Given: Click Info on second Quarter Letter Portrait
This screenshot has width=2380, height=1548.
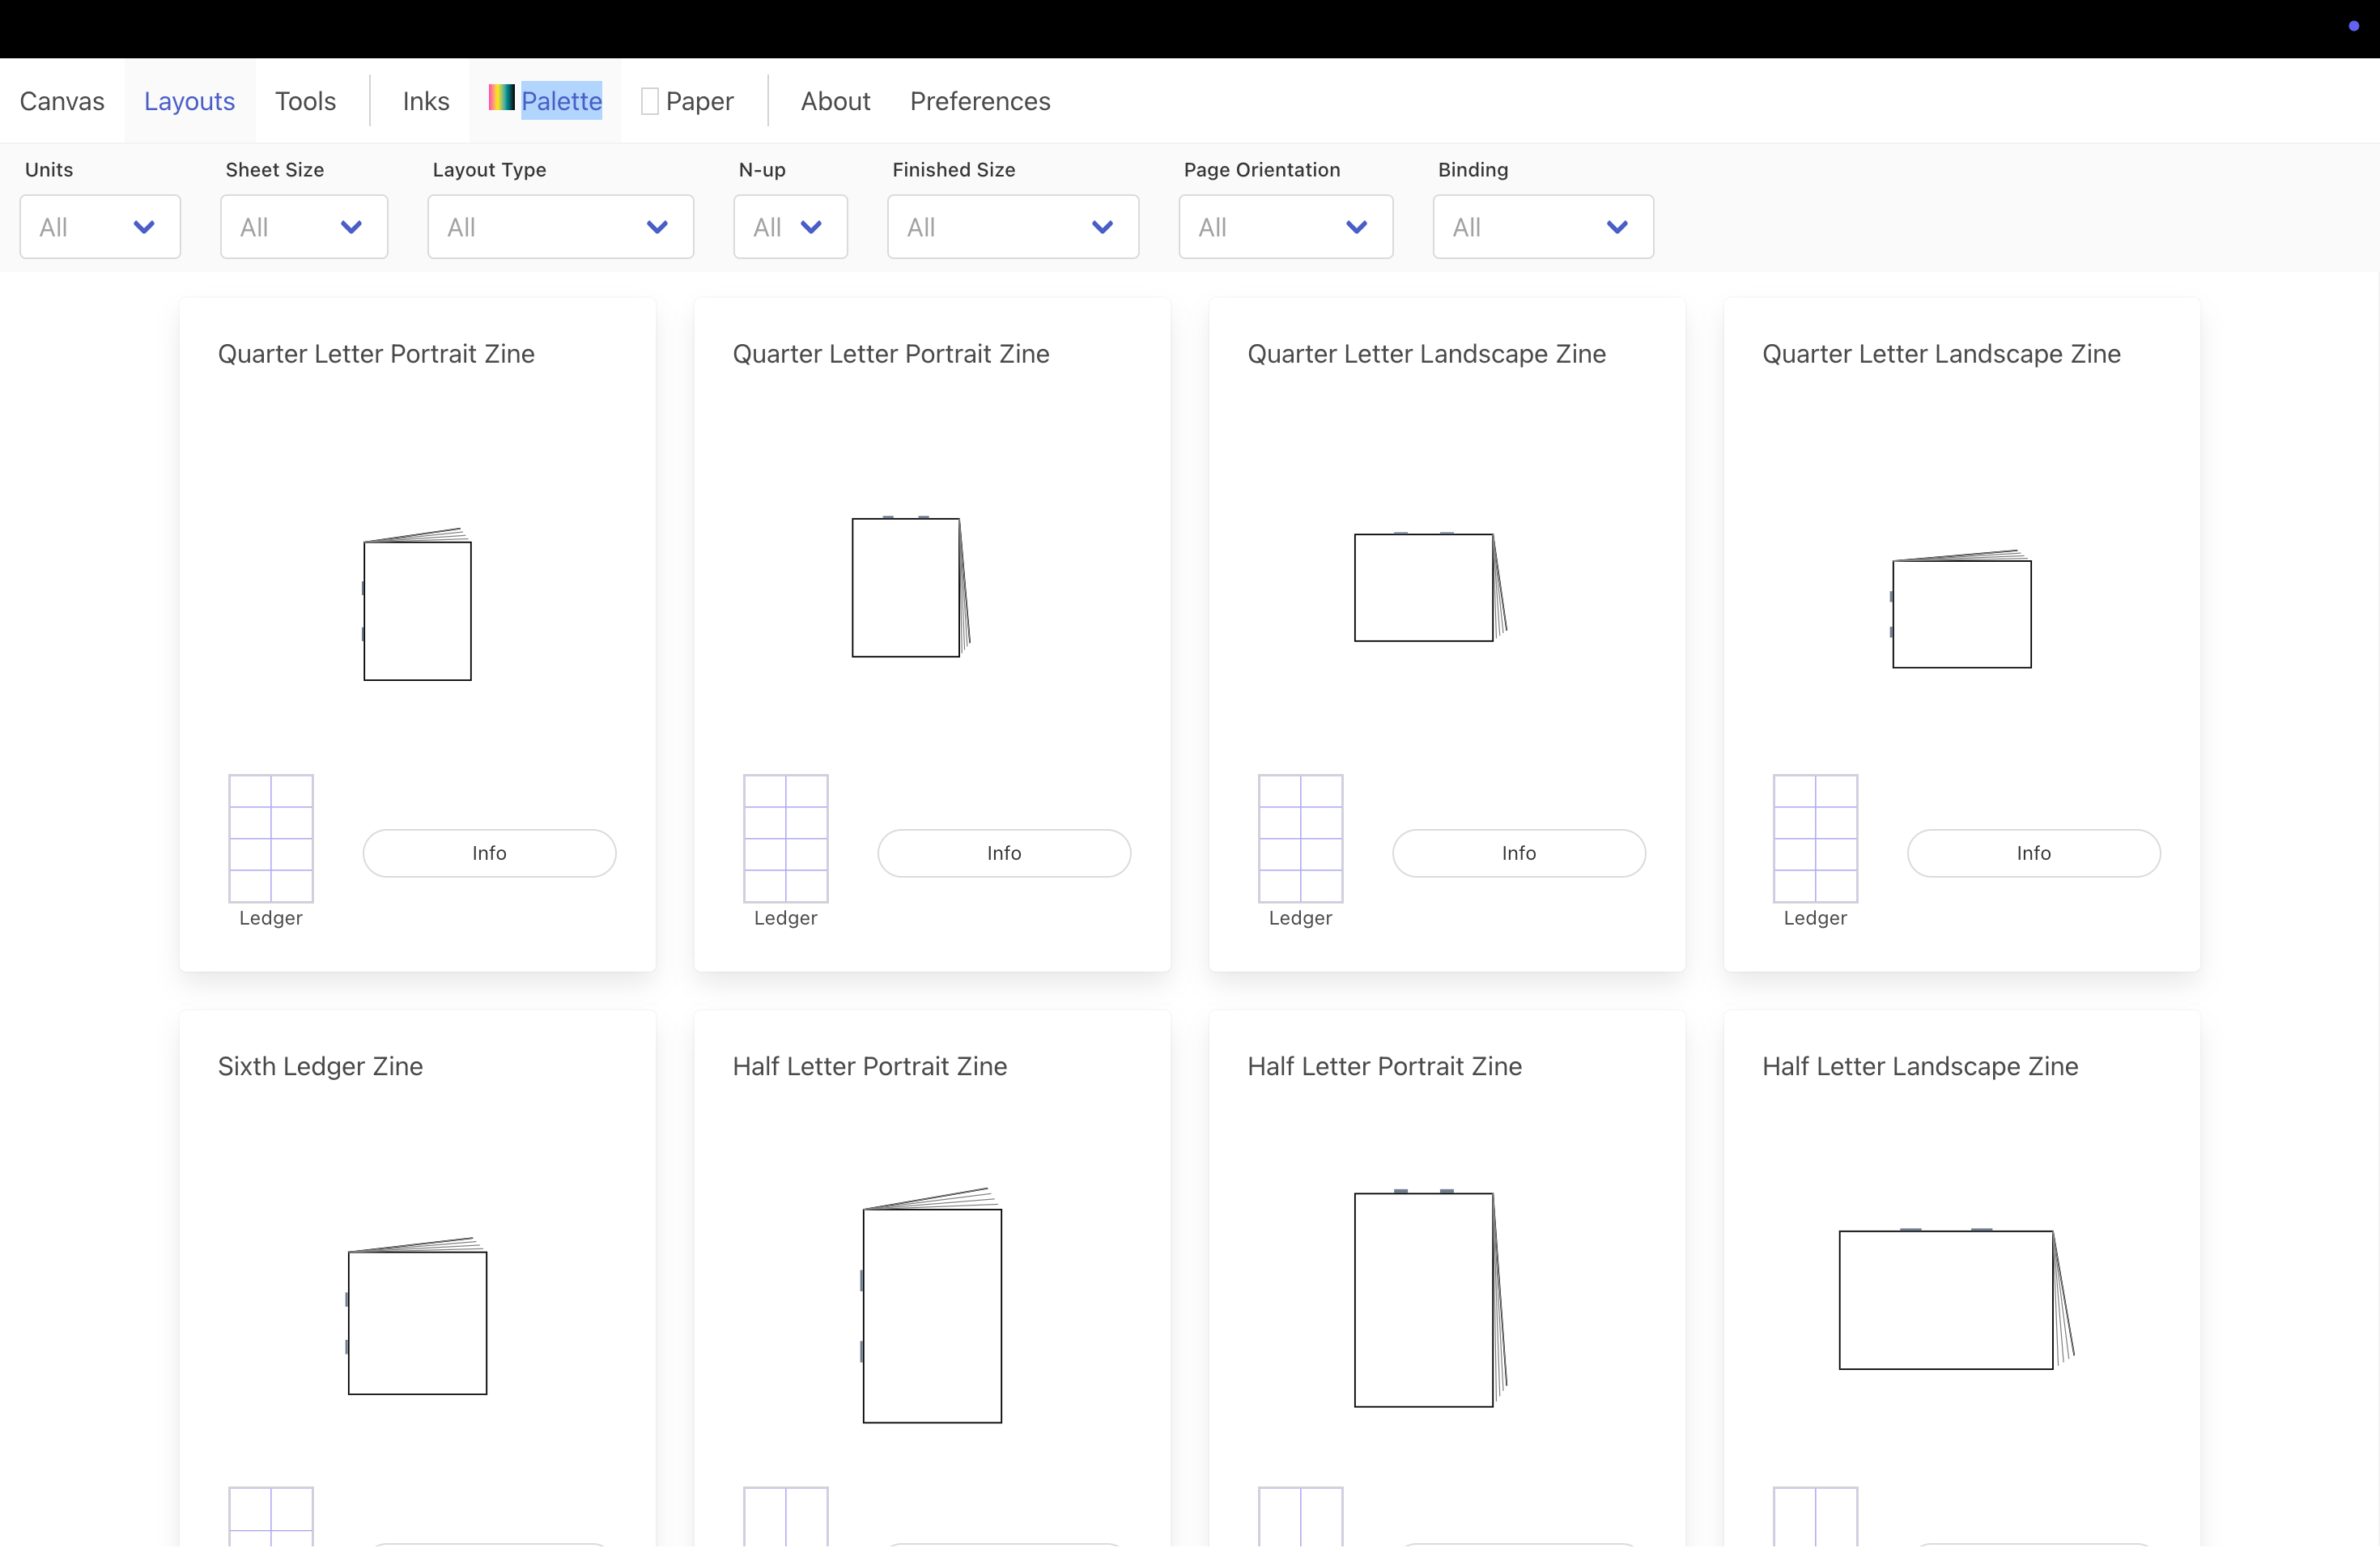Looking at the screenshot, I should [1003, 853].
